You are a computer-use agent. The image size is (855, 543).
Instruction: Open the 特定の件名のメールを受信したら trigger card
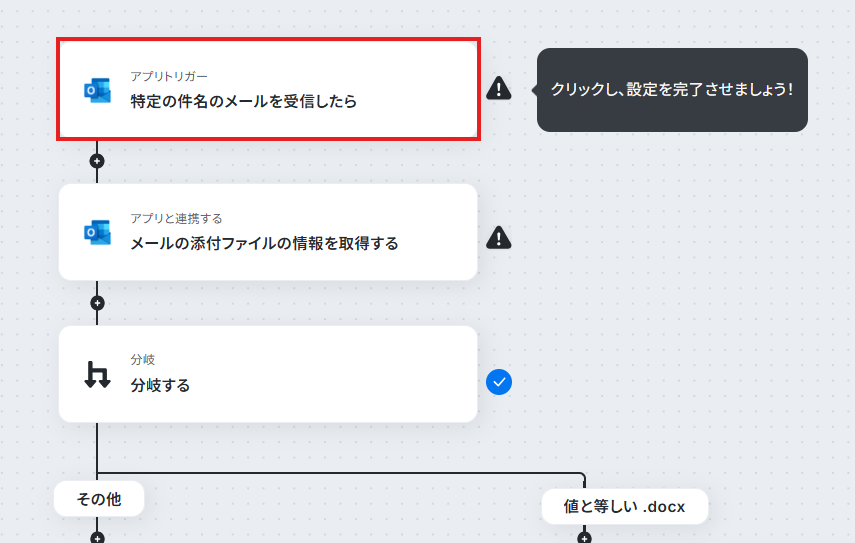tap(268, 89)
